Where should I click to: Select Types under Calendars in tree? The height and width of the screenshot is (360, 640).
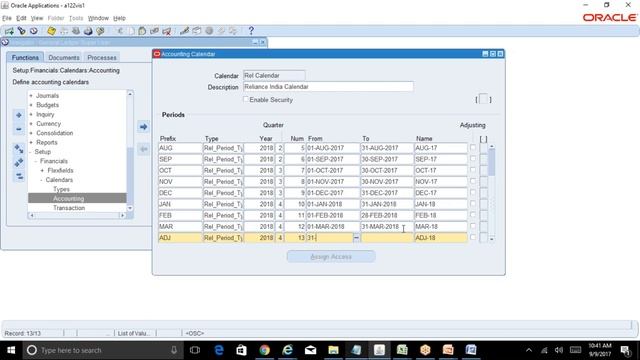click(61, 189)
